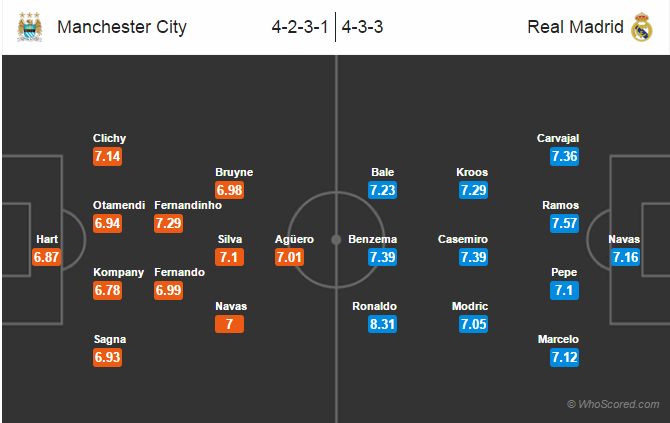The image size is (670, 423).
Task: Select the Carvajal player name
Action: tap(558, 138)
